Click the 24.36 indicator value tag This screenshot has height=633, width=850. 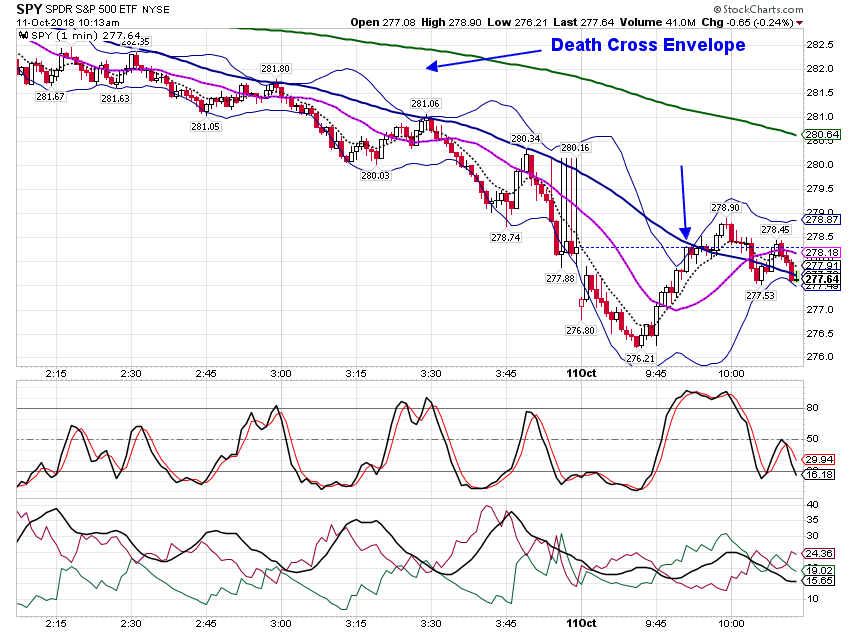(x=819, y=553)
